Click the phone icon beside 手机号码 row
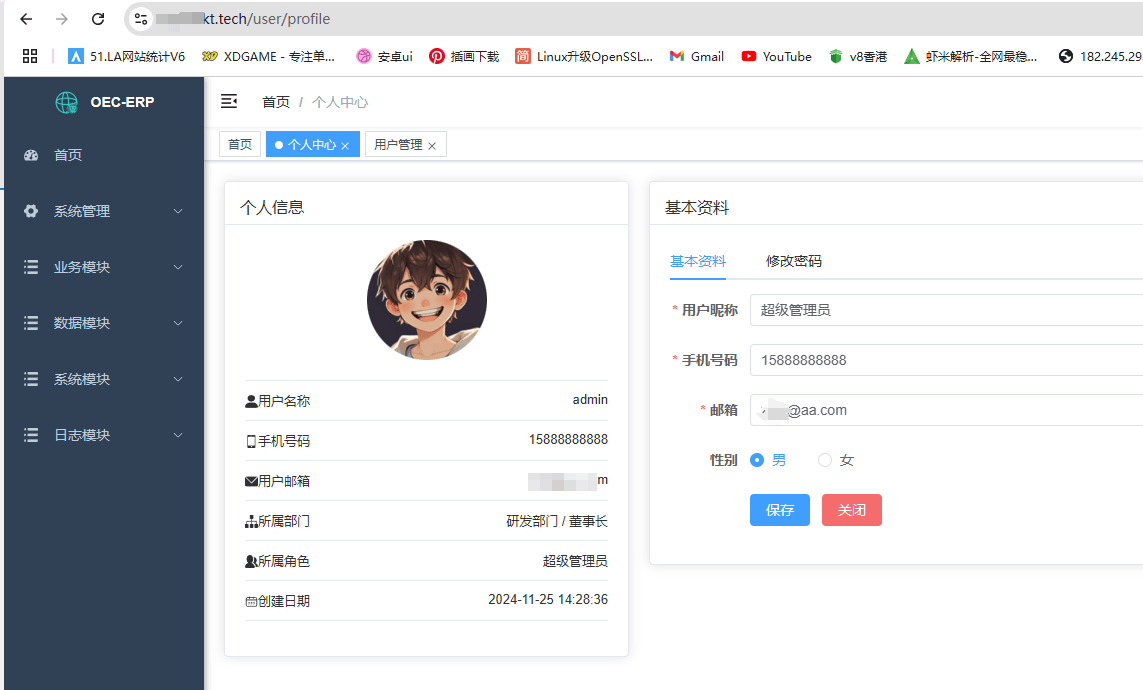This screenshot has width=1143, height=690. tap(249, 440)
